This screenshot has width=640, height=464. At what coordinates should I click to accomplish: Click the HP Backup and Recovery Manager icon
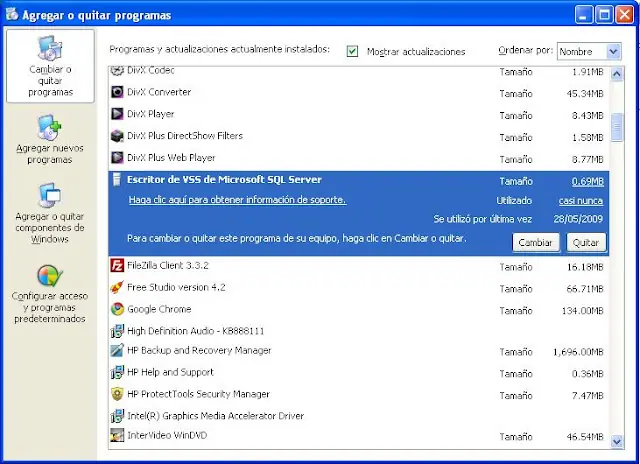[117, 350]
